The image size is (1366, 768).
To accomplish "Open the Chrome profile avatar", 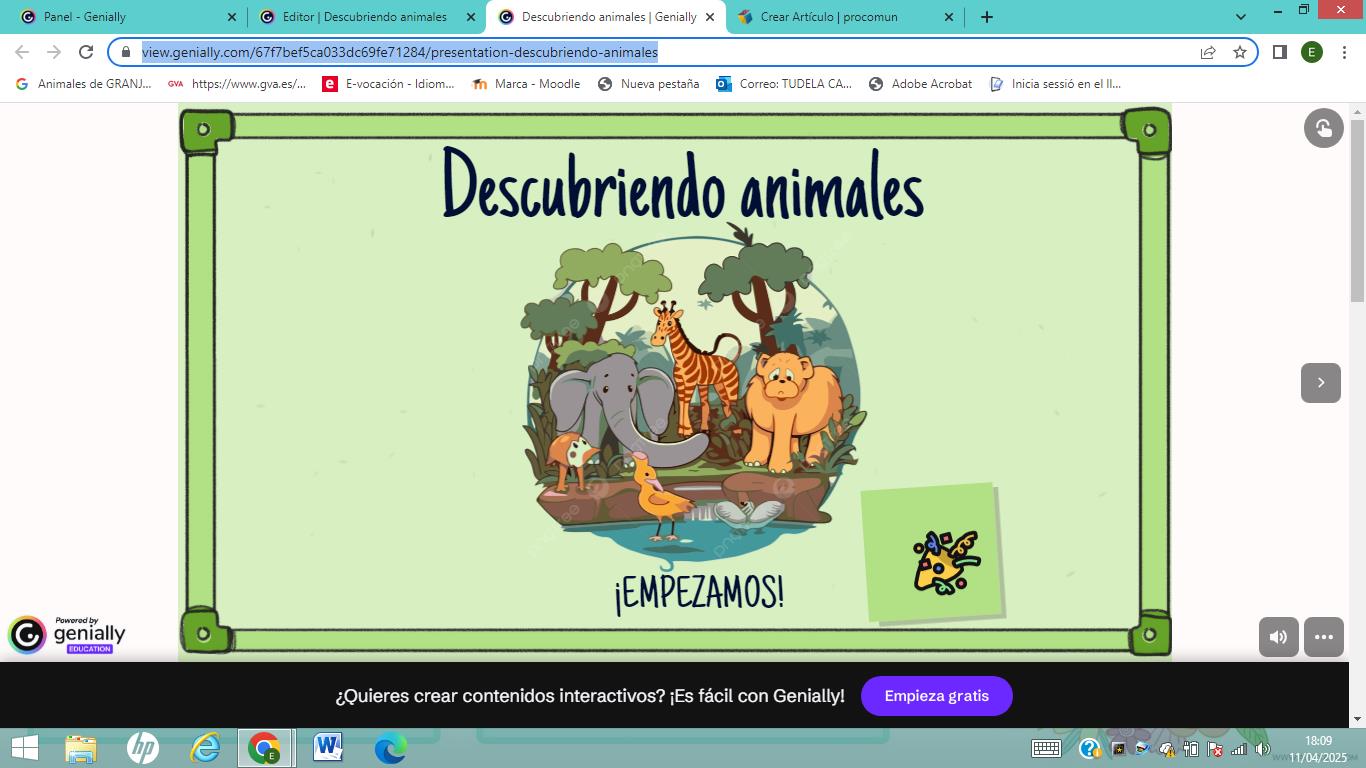I will (1312, 53).
